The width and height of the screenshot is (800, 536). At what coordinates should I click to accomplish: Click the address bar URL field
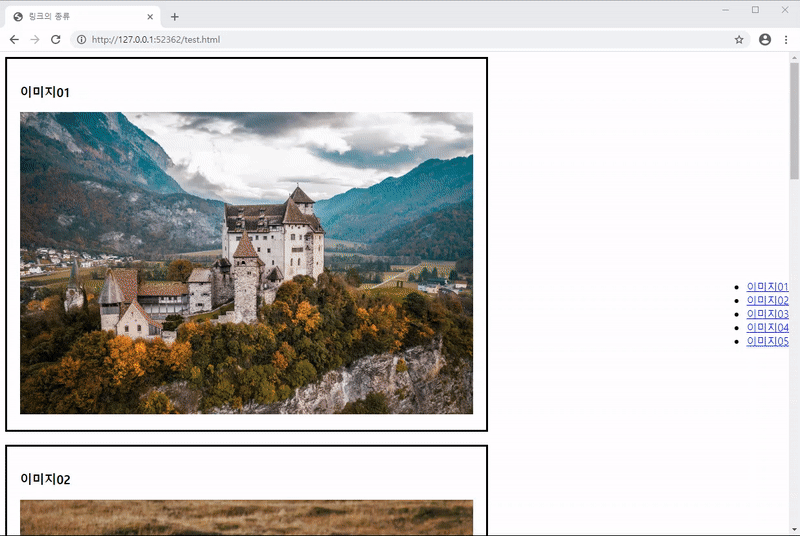tap(408, 39)
